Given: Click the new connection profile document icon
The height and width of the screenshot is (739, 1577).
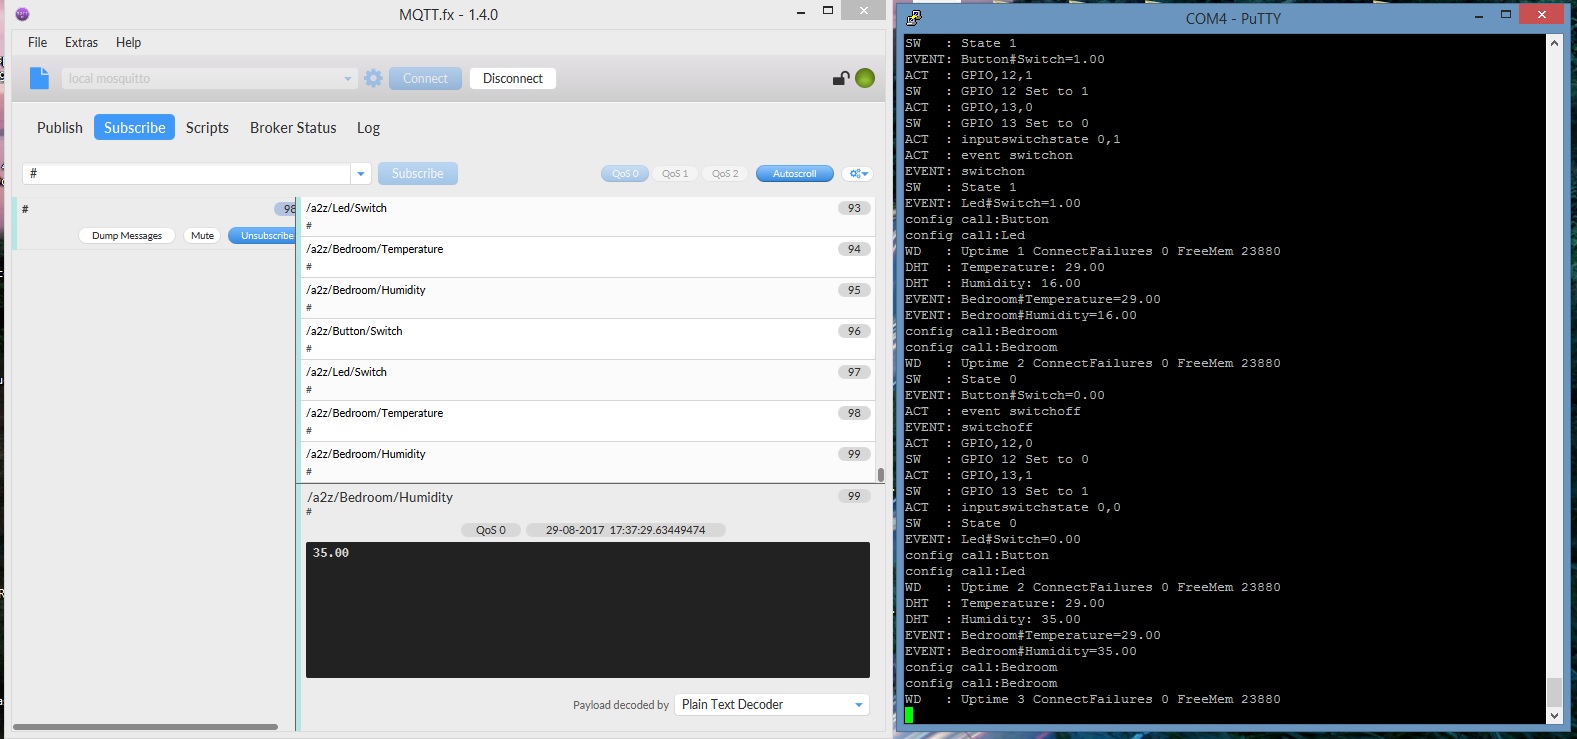Looking at the screenshot, I should pos(39,78).
